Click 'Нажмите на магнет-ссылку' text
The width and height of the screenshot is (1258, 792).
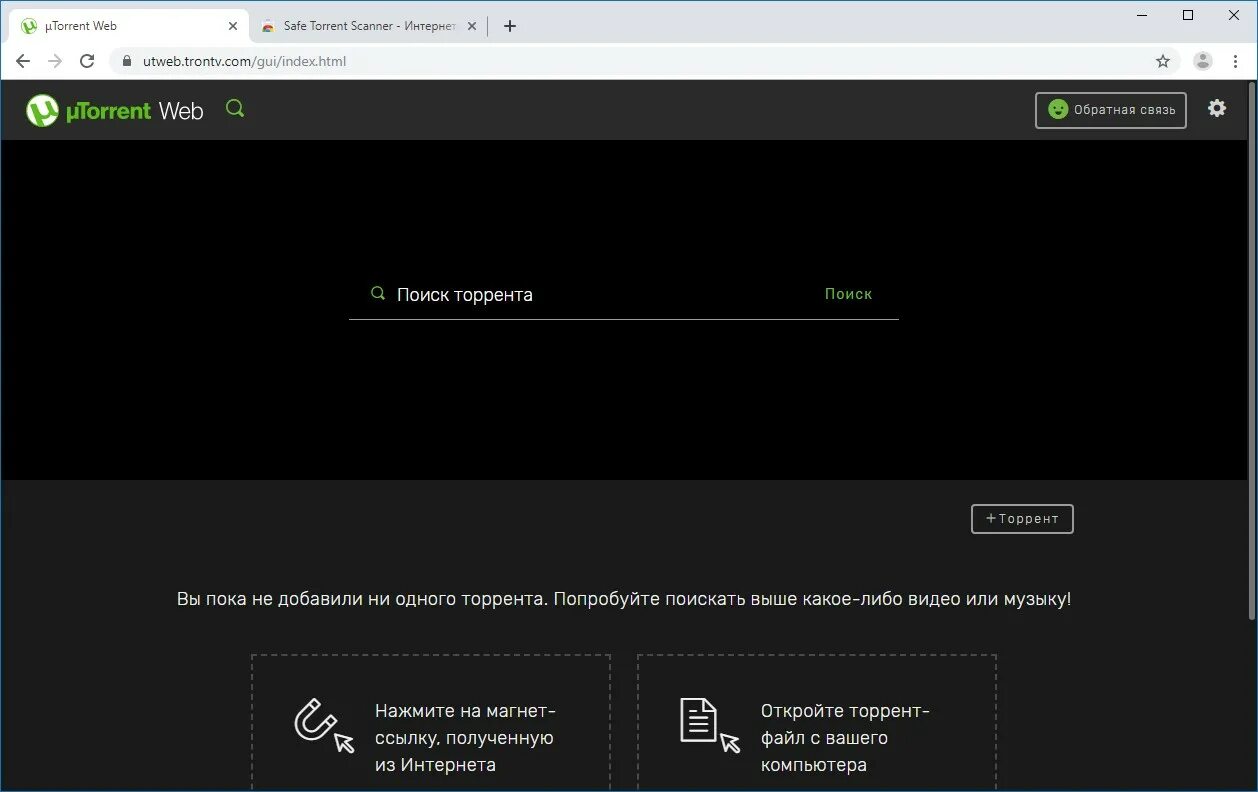[x=465, y=738]
